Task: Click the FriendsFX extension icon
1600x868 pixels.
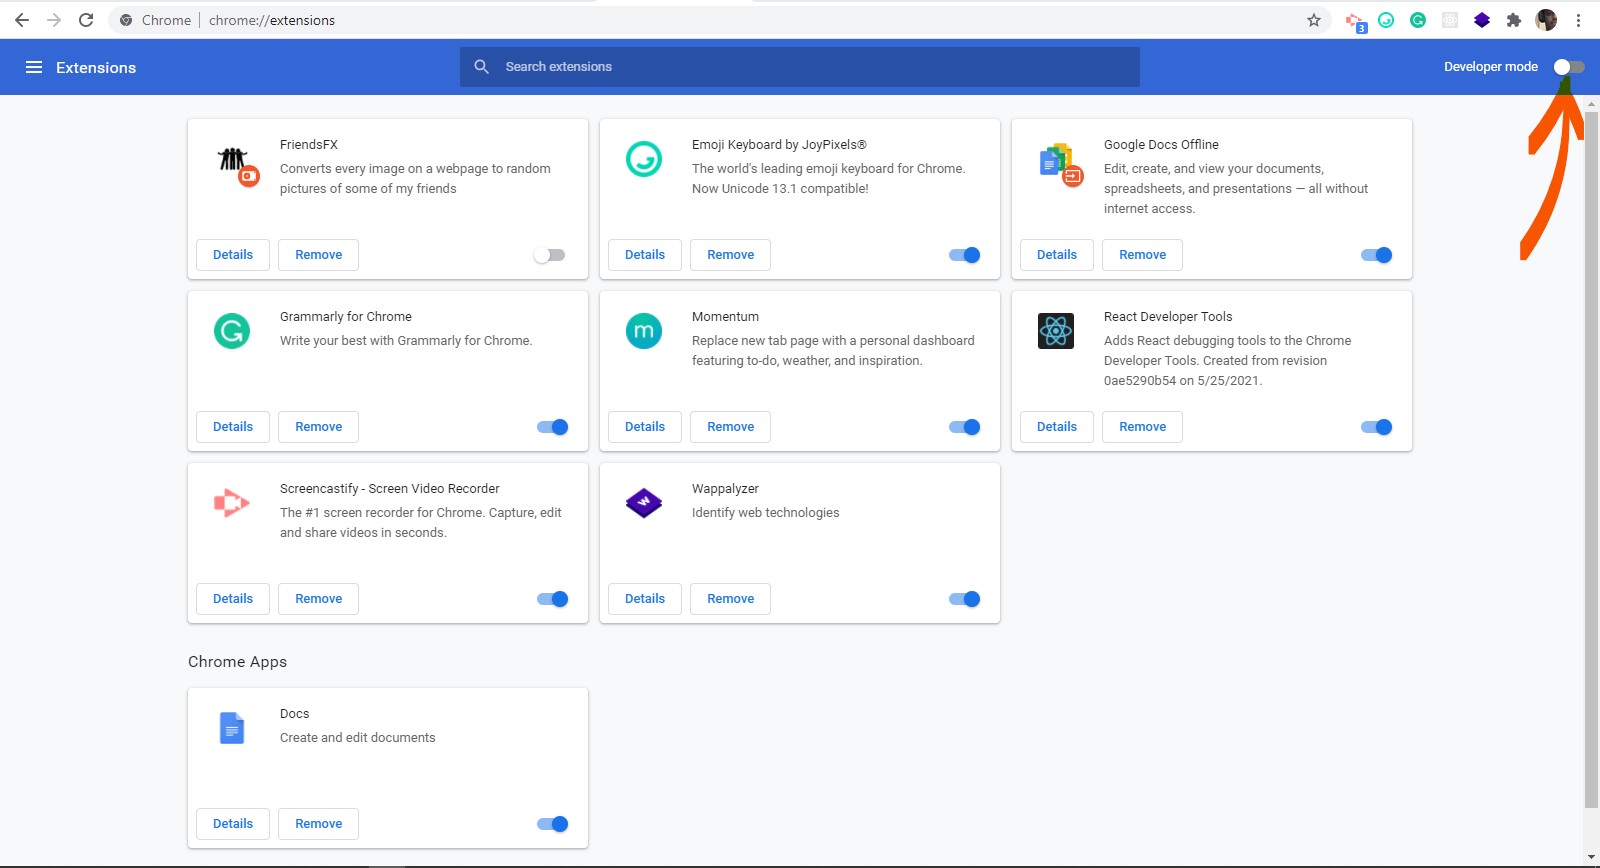Action: tap(238, 166)
